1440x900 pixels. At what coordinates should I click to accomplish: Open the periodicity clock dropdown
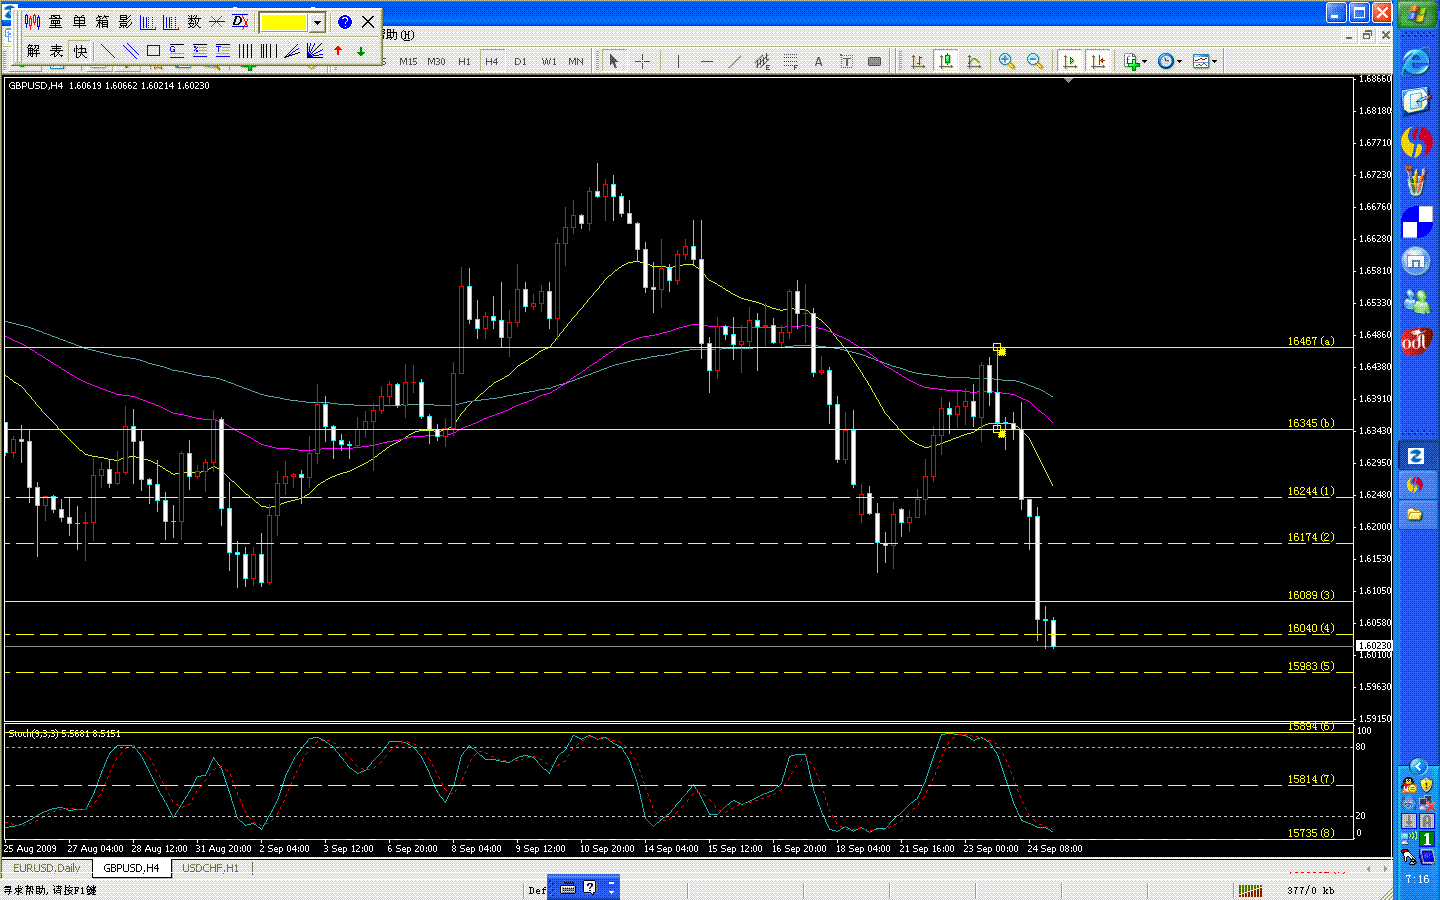pos(1169,62)
